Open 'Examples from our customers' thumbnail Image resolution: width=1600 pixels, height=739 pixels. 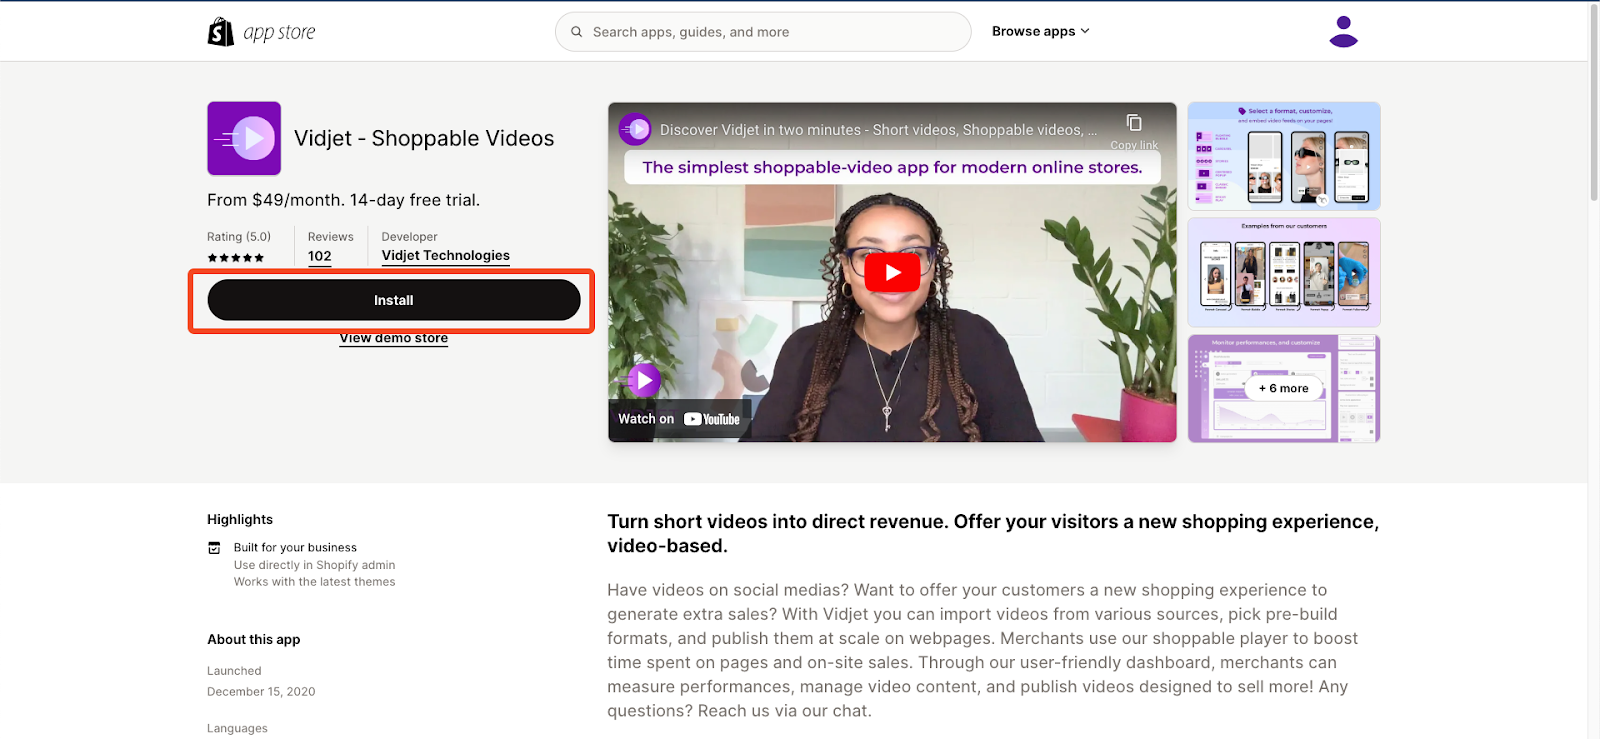(x=1284, y=272)
